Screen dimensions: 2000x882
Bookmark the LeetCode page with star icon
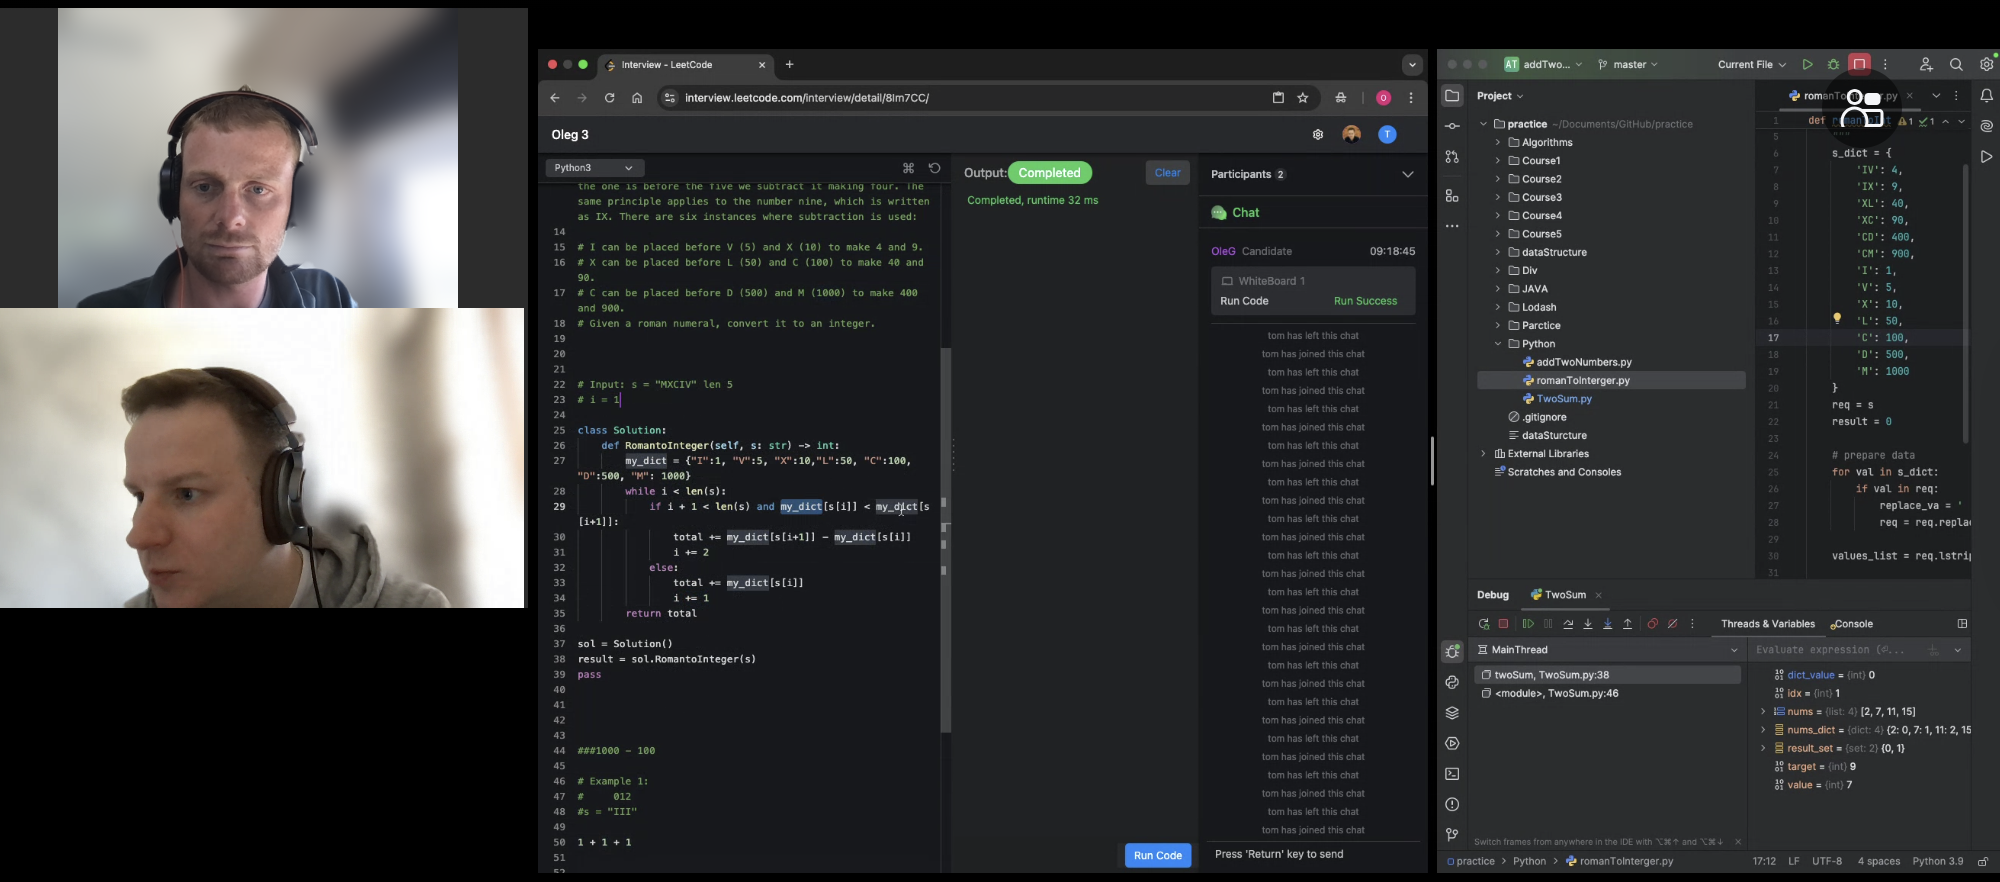tap(1303, 98)
